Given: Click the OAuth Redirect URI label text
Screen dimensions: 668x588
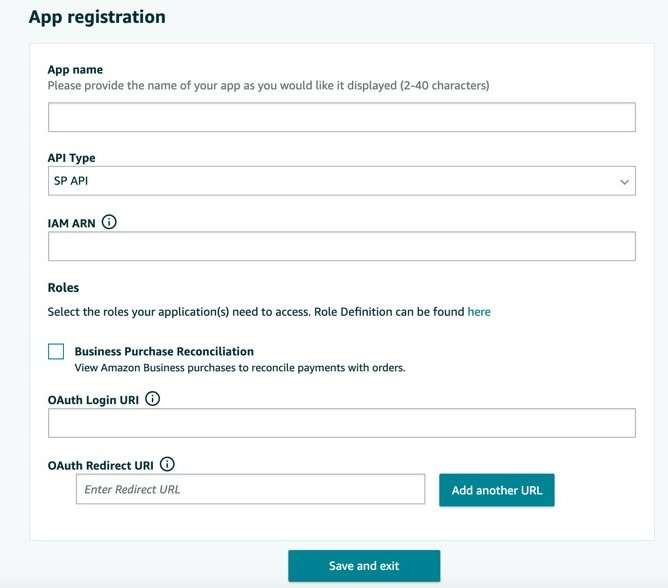Looking at the screenshot, I should coord(100,466).
